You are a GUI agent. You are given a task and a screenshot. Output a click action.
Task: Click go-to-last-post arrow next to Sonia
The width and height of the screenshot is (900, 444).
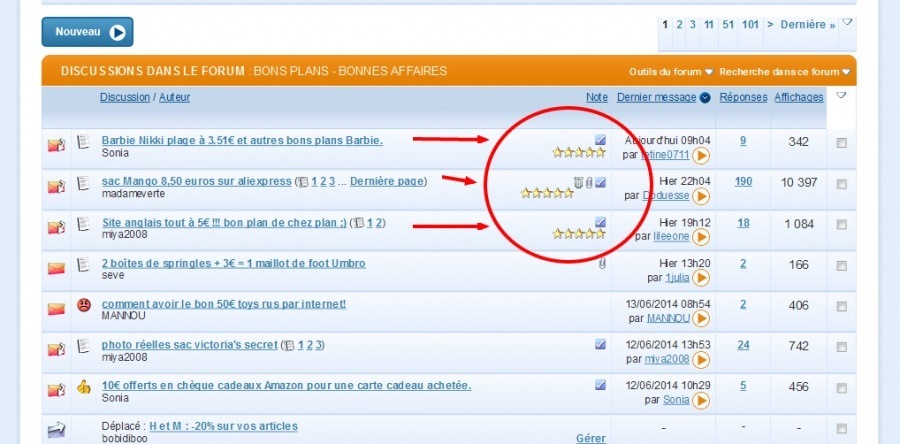coord(701,400)
